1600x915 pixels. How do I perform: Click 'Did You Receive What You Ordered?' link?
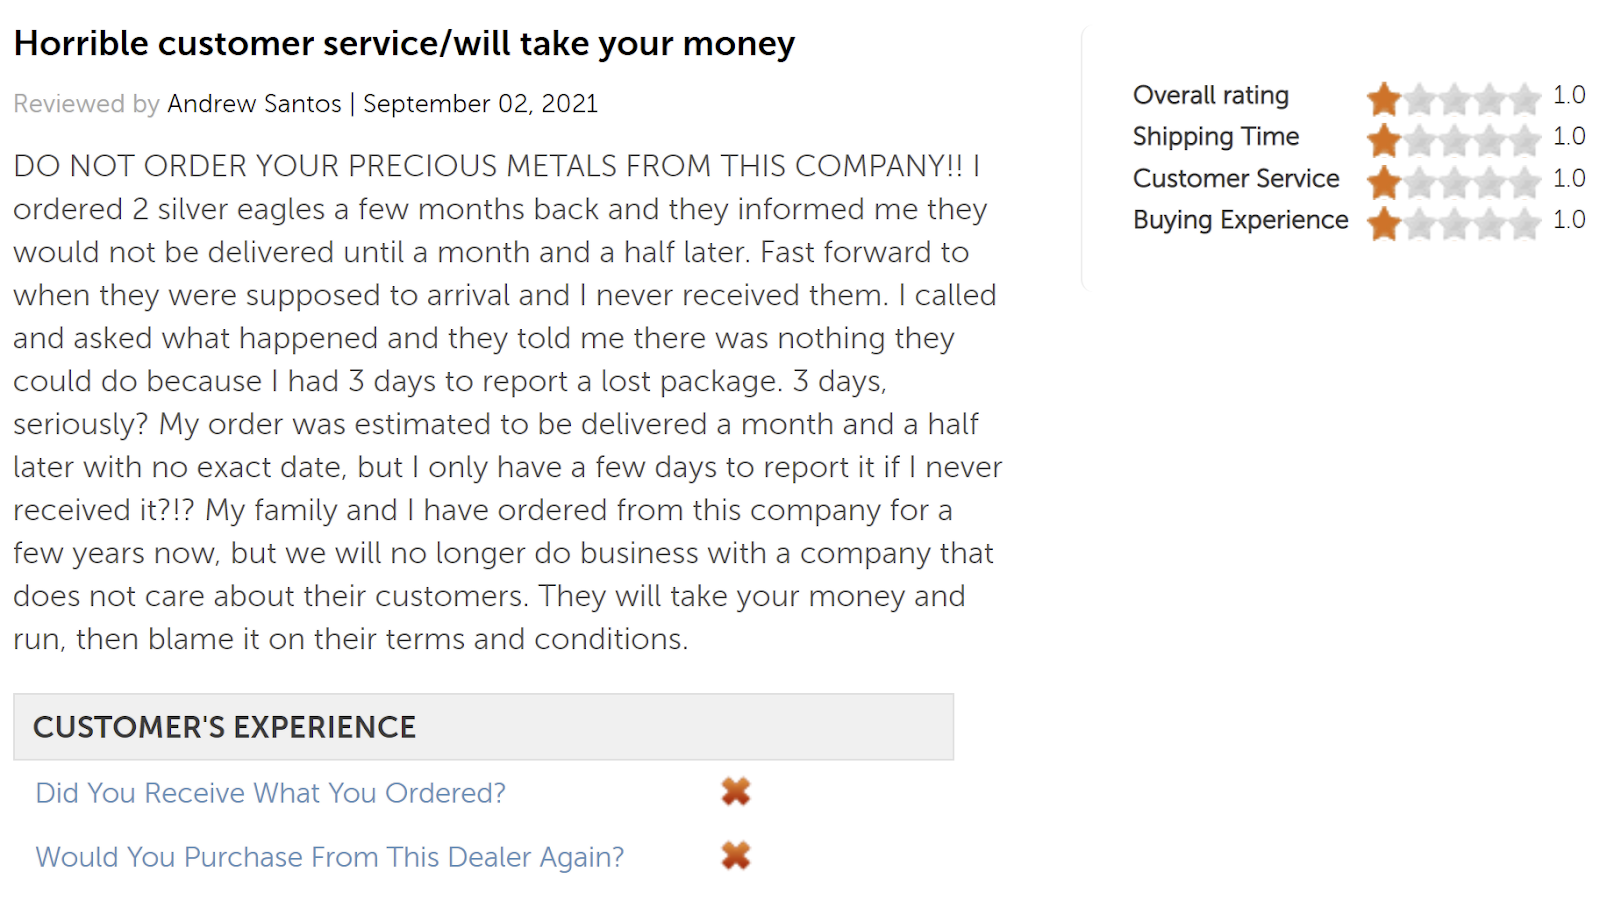[x=271, y=793]
